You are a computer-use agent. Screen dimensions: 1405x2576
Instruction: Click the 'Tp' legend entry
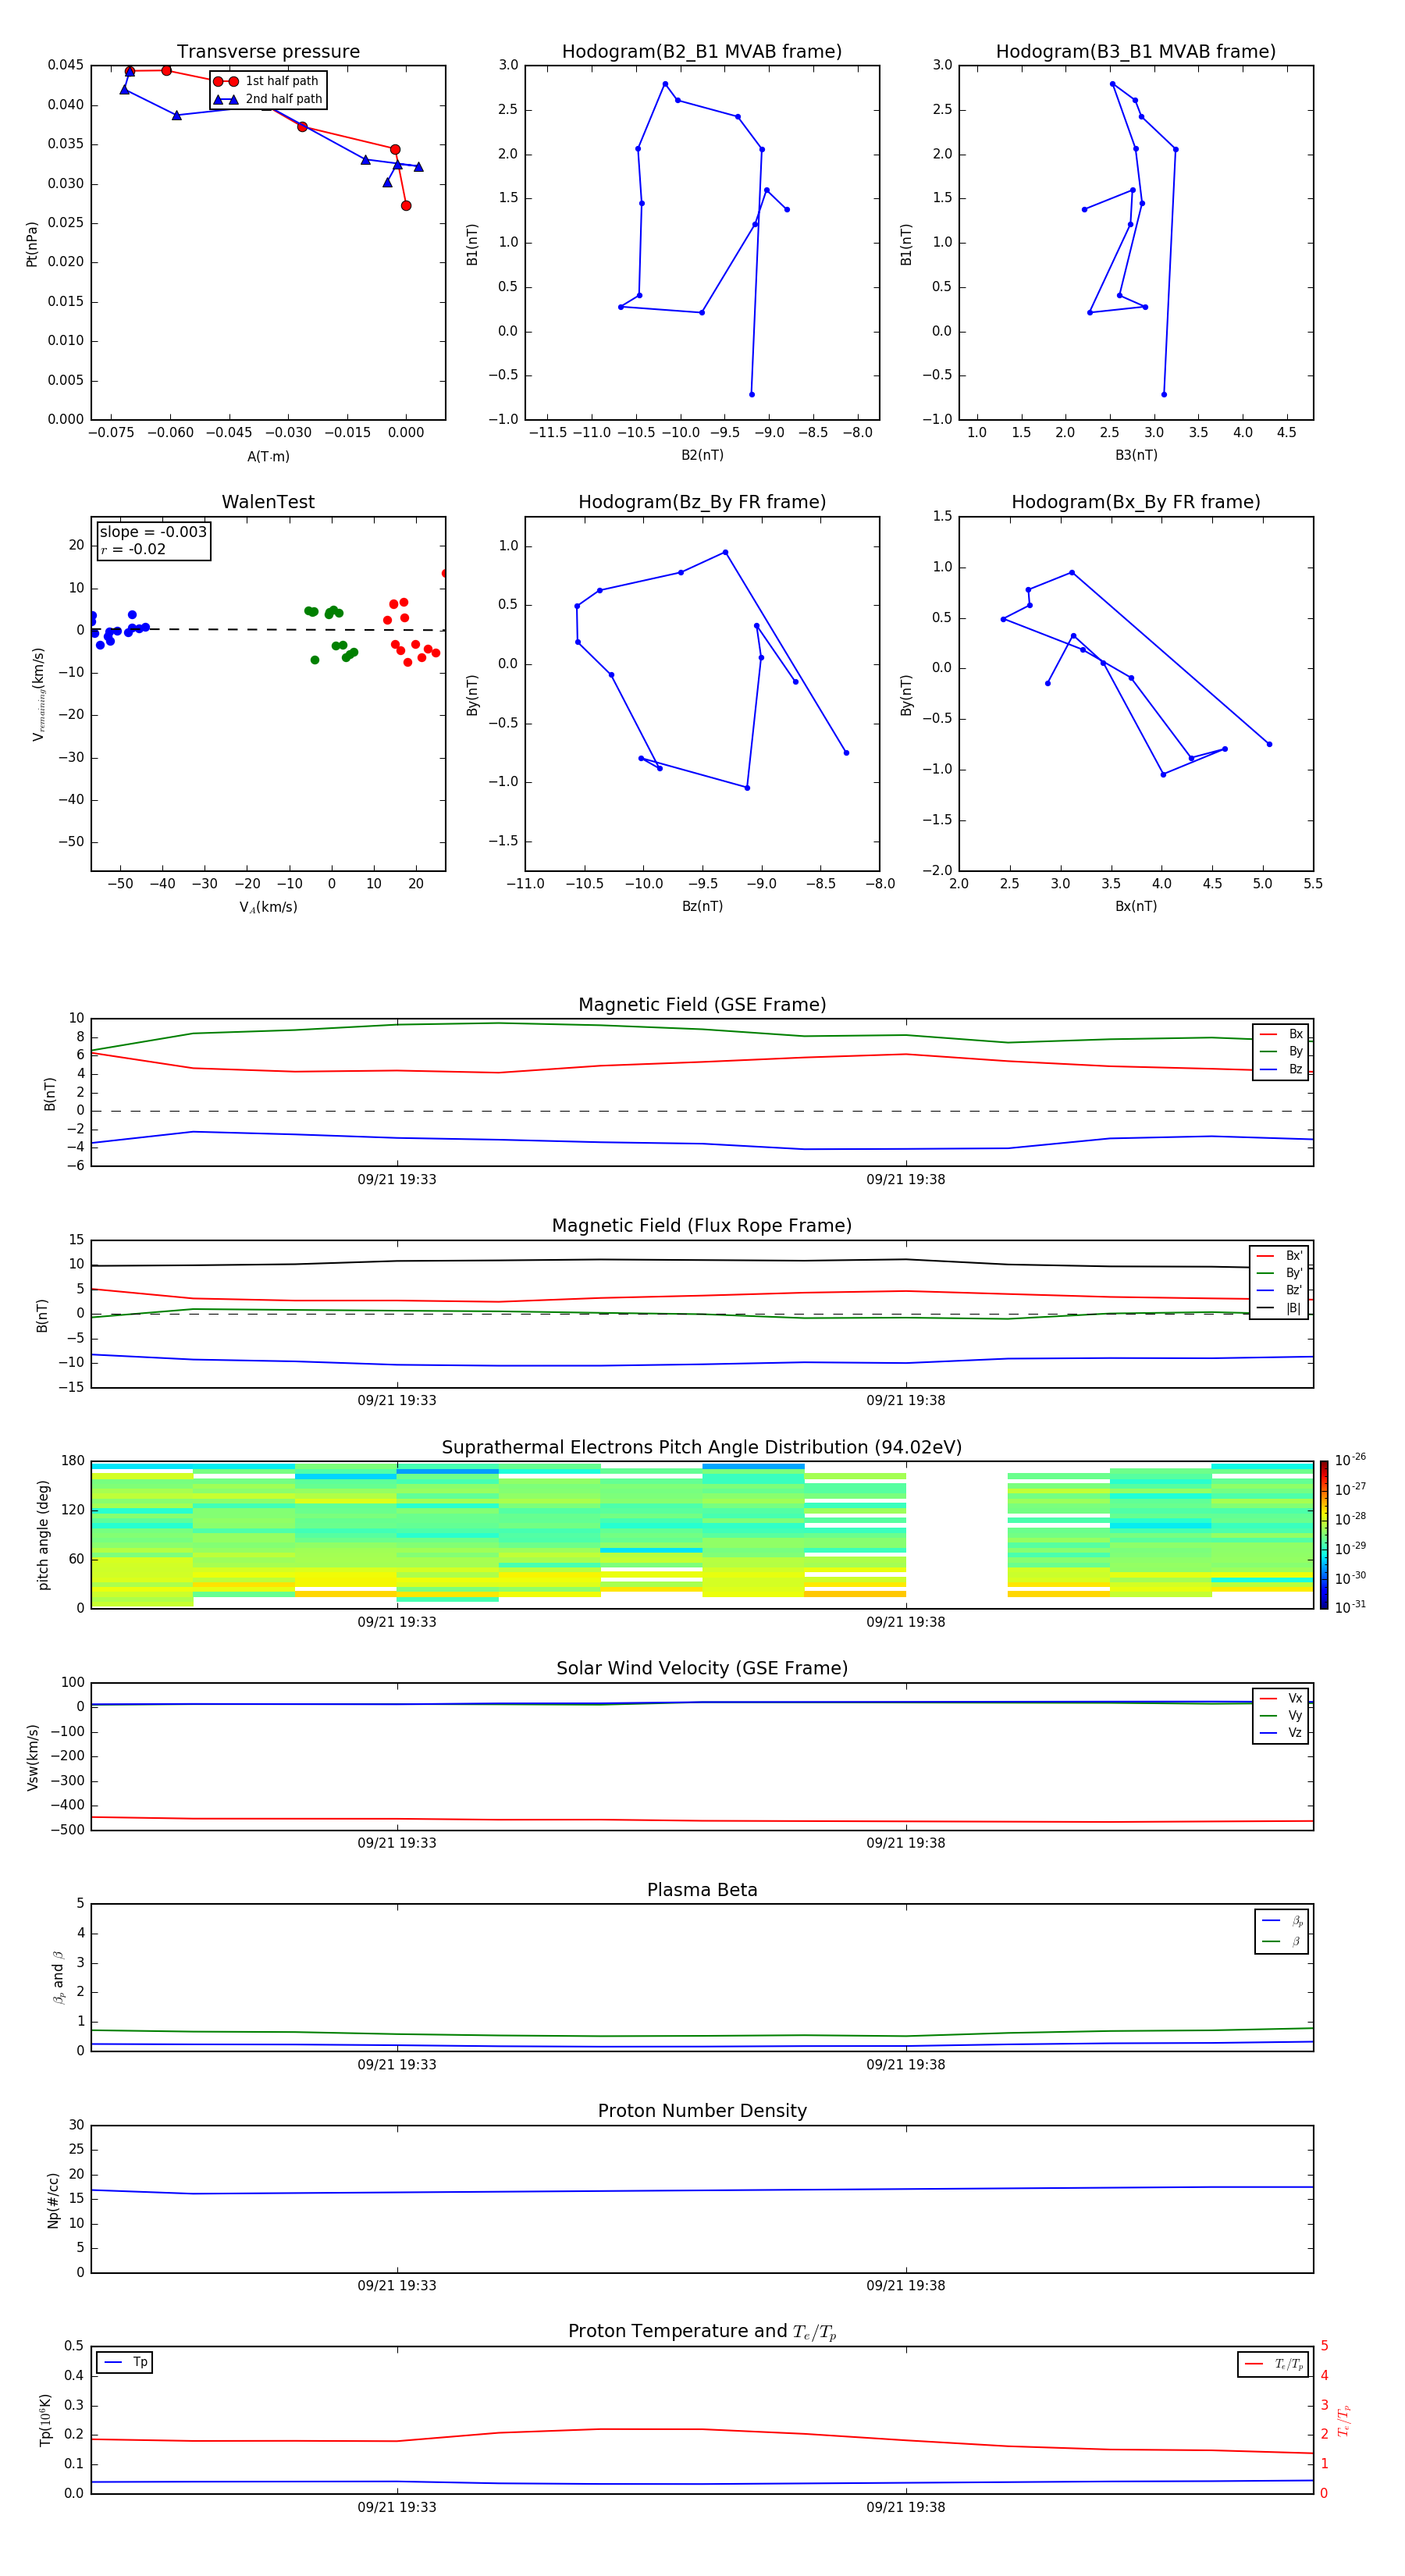pyautogui.click(x=125, y=2363)
